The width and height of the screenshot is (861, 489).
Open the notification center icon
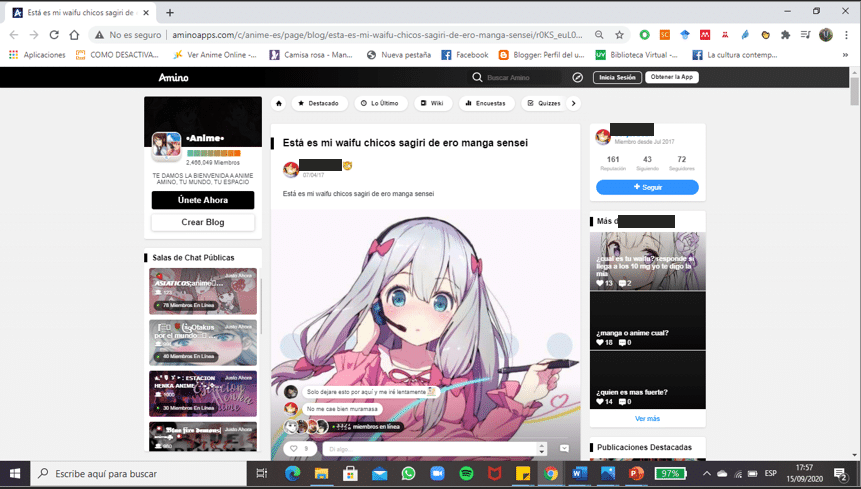[840, 473]
